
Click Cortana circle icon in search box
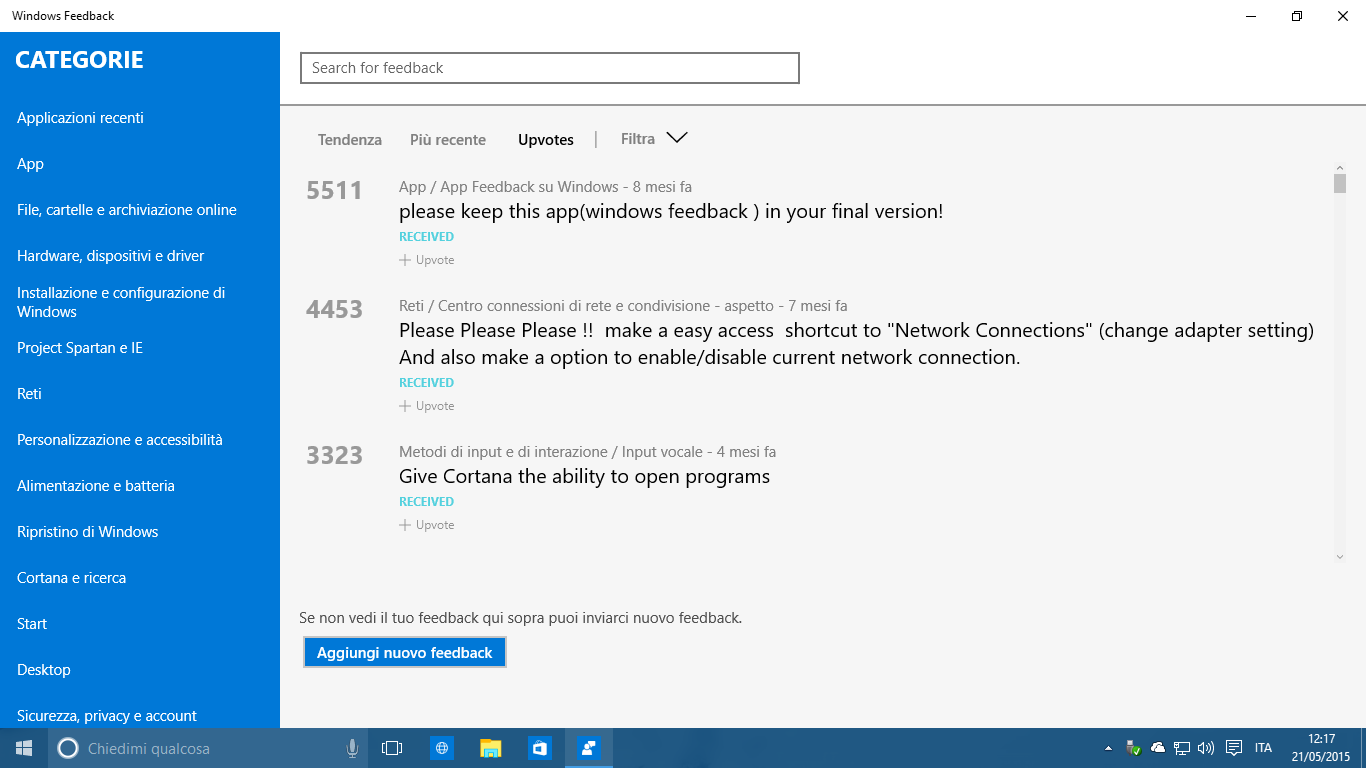tap(68, 748)
